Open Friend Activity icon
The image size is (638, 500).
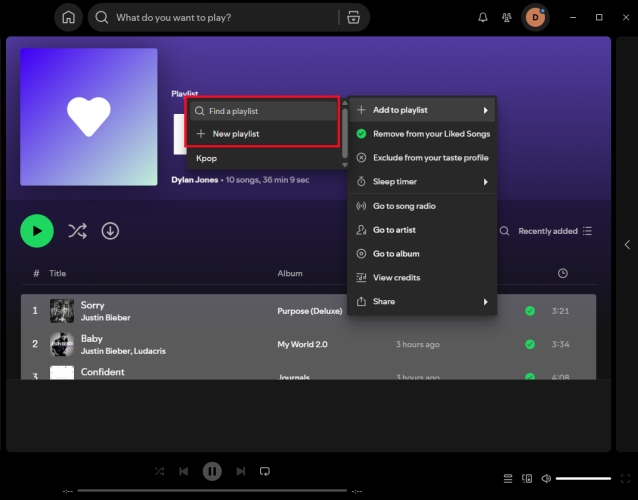pos(507,17)
